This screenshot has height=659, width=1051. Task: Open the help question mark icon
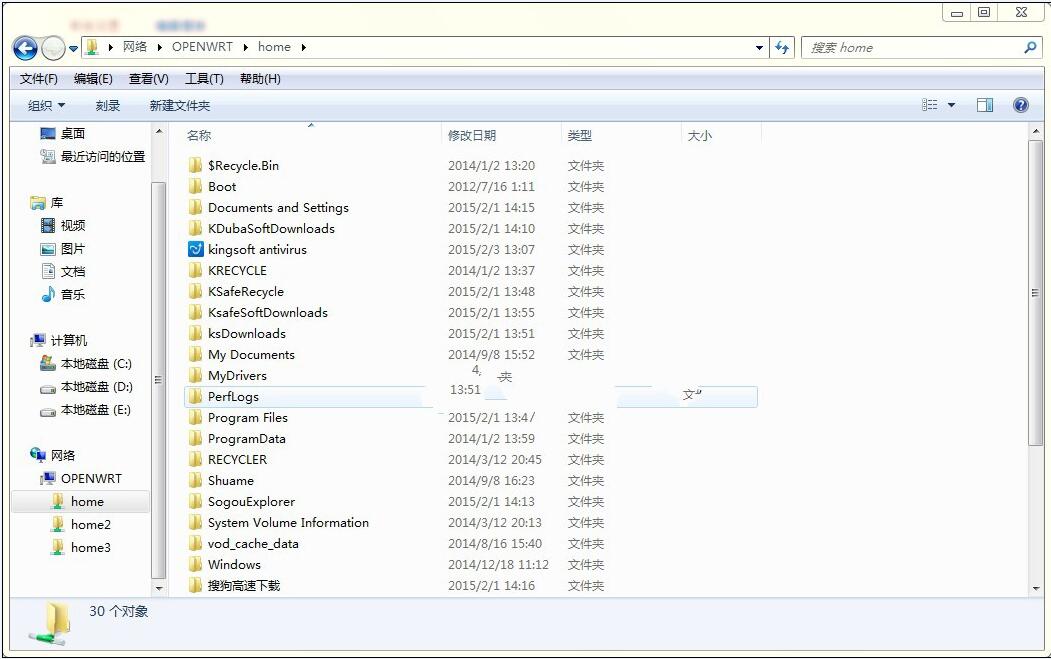pyautogui.click(x=1020, y=105)
